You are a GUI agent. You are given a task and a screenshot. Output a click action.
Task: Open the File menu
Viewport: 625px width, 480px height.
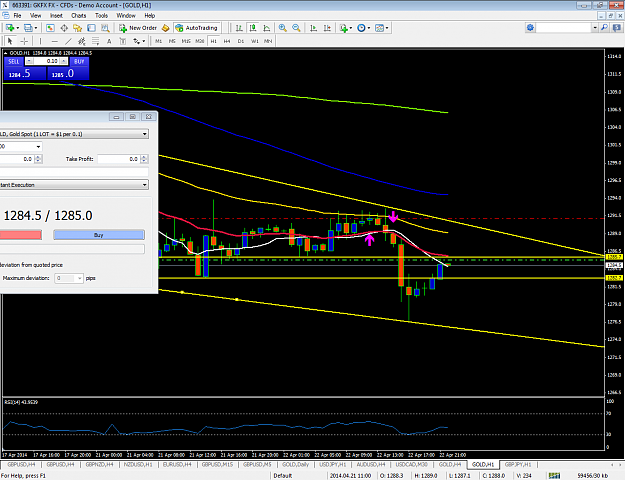tap(17, 16)
